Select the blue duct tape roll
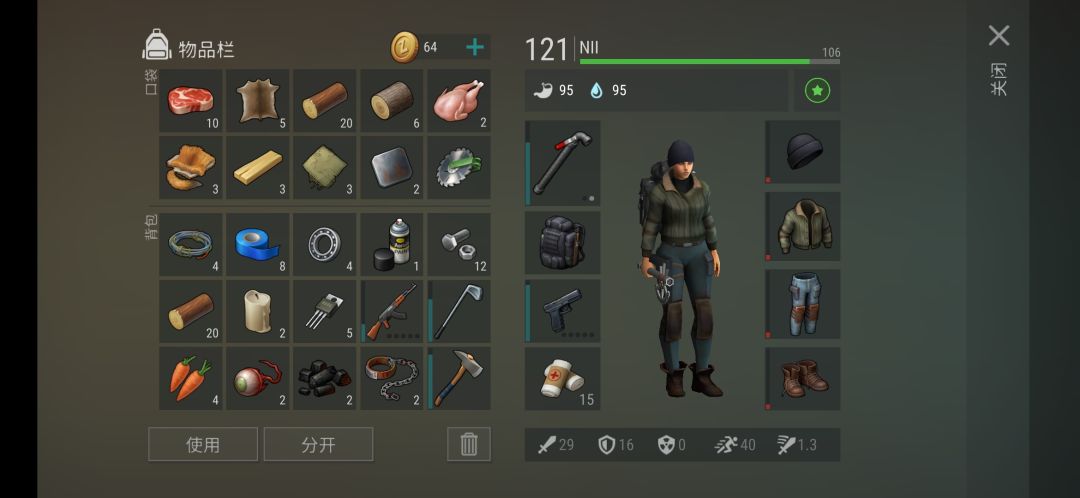Screen dimensions: 1080x498 pyautogui.click(x=258, y=245)
